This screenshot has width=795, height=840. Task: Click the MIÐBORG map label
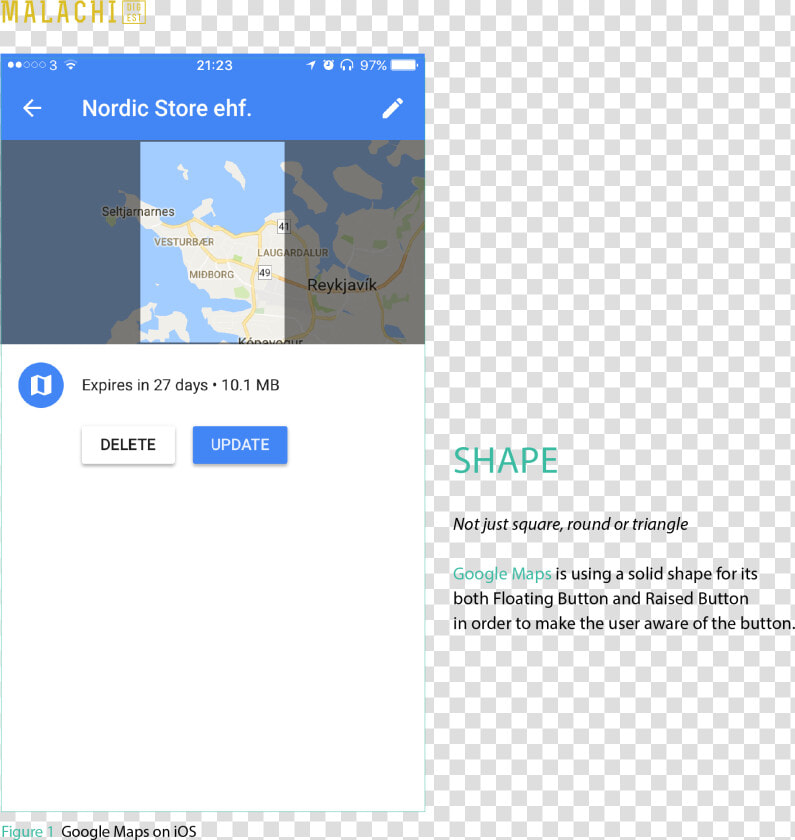[212, 274]
